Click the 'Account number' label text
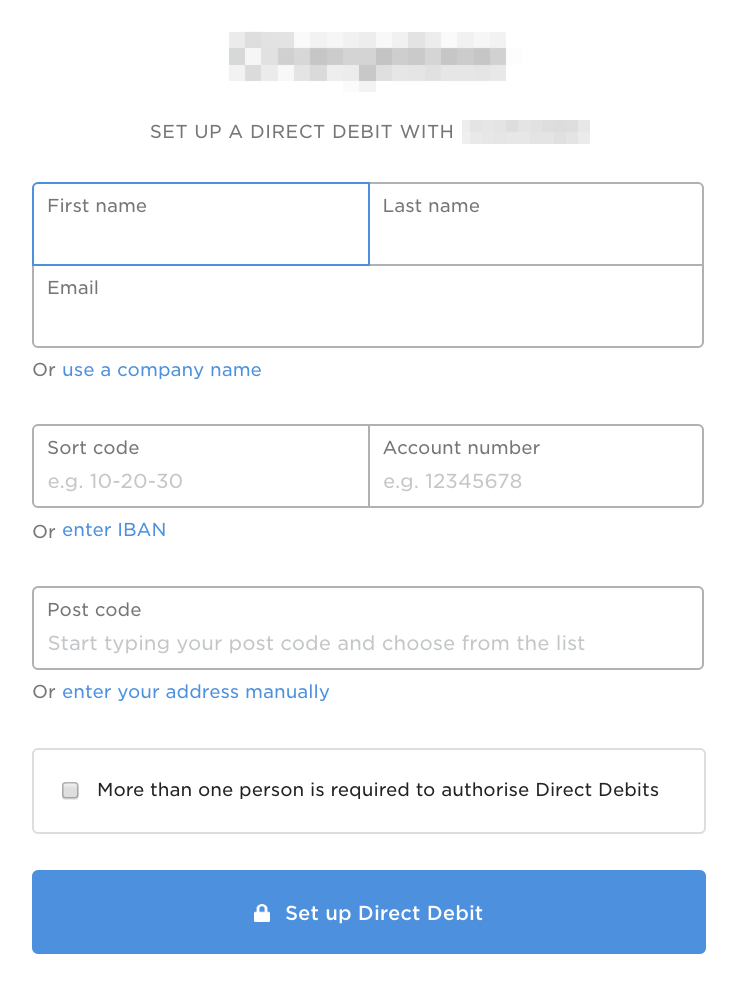The height and width of the screenshot is (986, 735). pos(461,448)
